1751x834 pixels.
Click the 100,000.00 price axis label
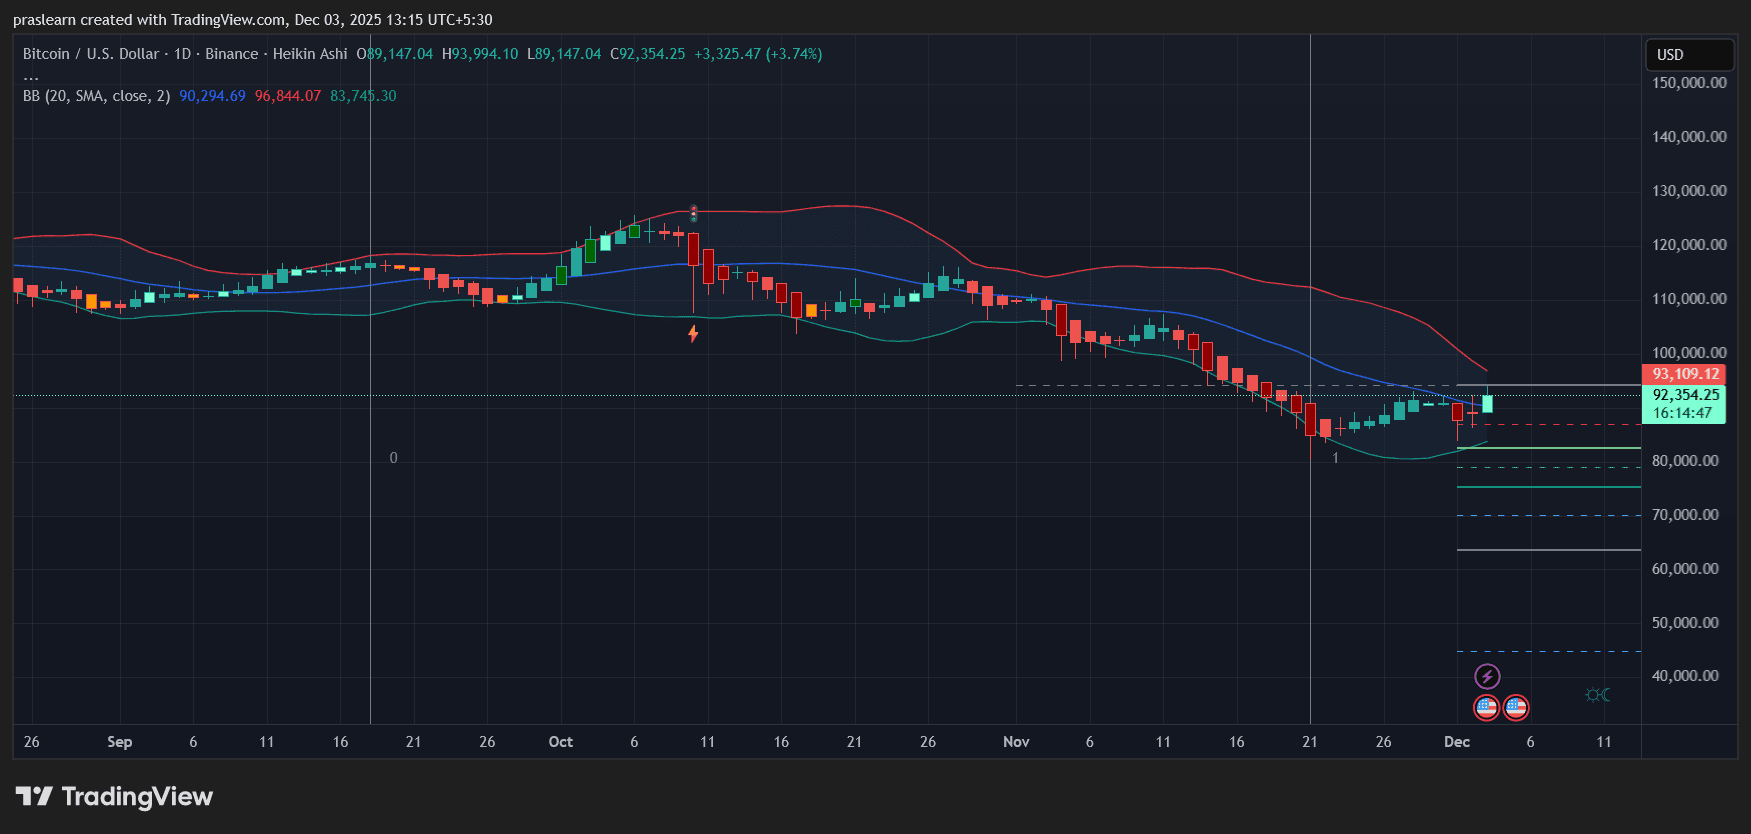(x=1689, y=353)
